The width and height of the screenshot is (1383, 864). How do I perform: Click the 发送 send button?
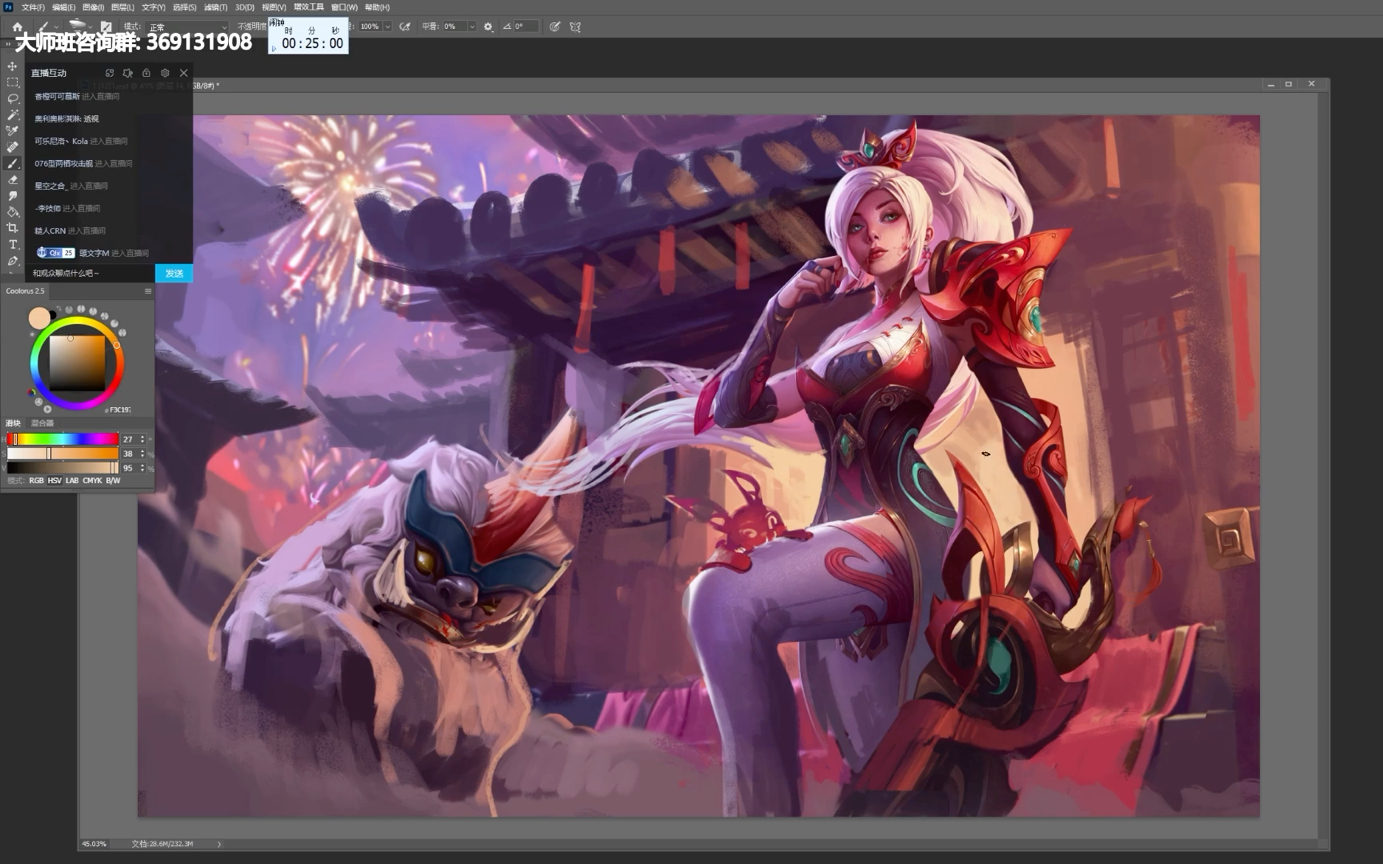coord(174,273)
